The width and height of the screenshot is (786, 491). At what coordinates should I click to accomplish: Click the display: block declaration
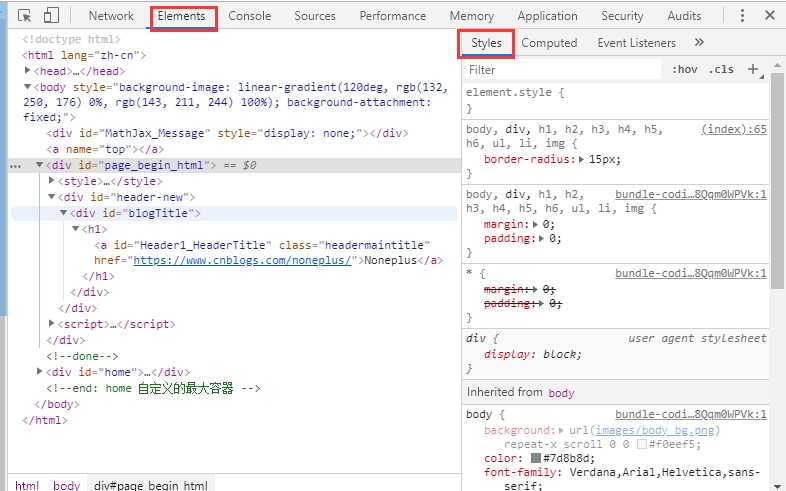coord(533,354)
